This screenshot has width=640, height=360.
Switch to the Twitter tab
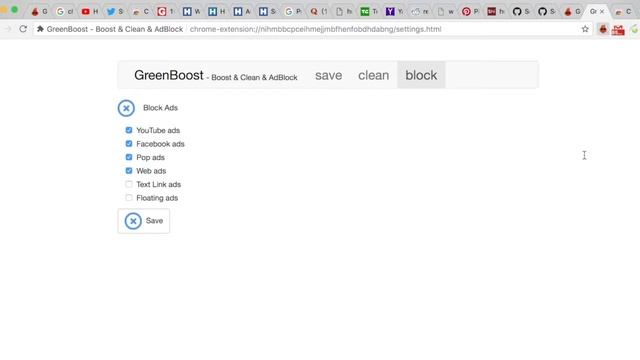pos(115,11)
